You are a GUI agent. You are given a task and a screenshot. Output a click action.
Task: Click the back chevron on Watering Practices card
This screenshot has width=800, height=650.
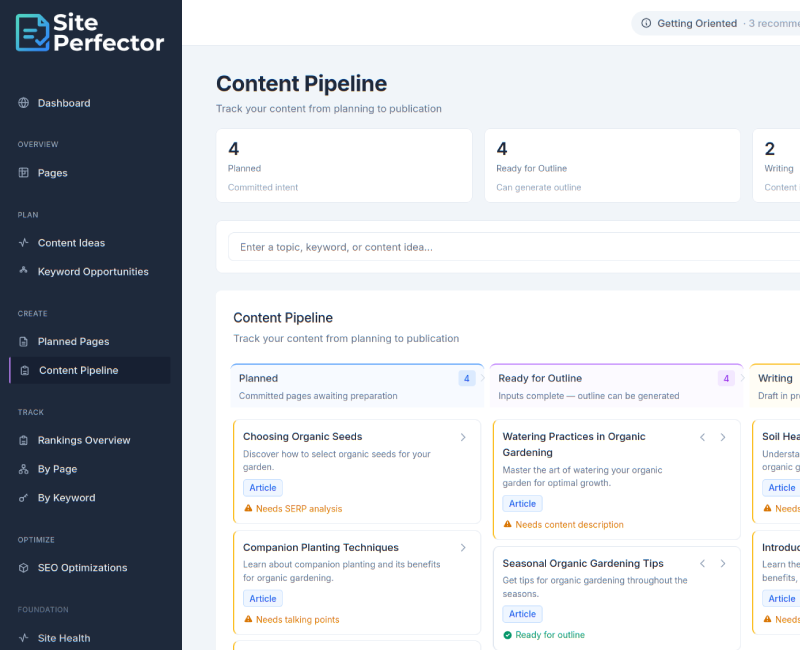tap(703, 437)
